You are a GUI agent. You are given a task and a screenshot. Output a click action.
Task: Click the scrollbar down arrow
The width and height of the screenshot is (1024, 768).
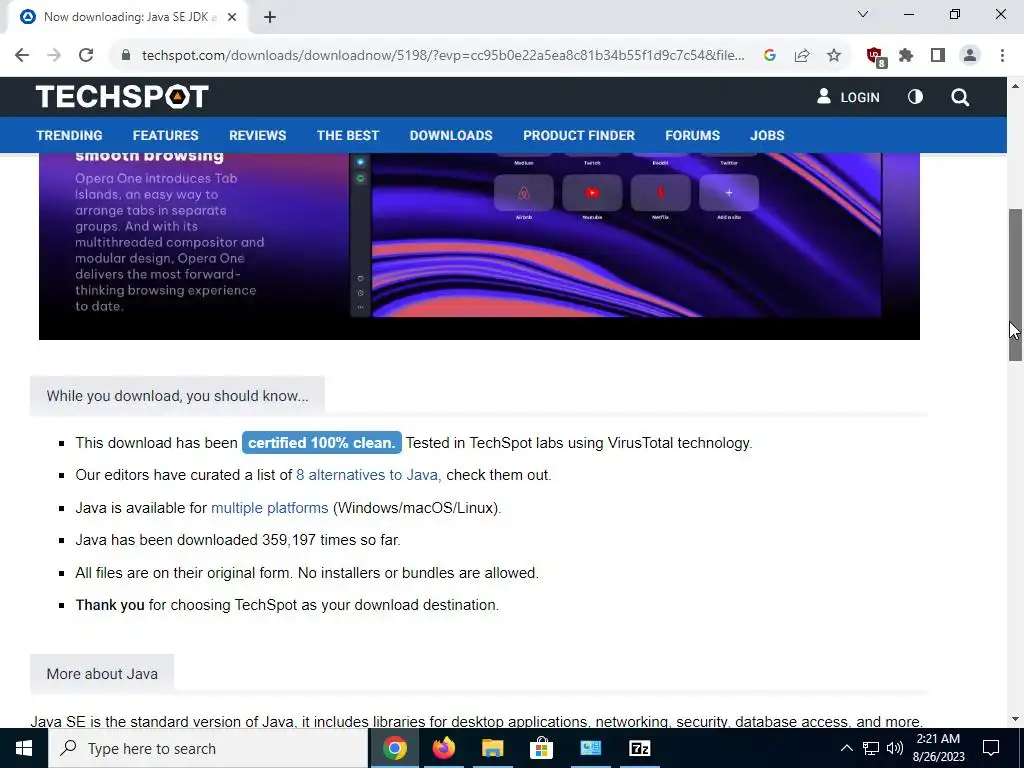pos(1015,719)
